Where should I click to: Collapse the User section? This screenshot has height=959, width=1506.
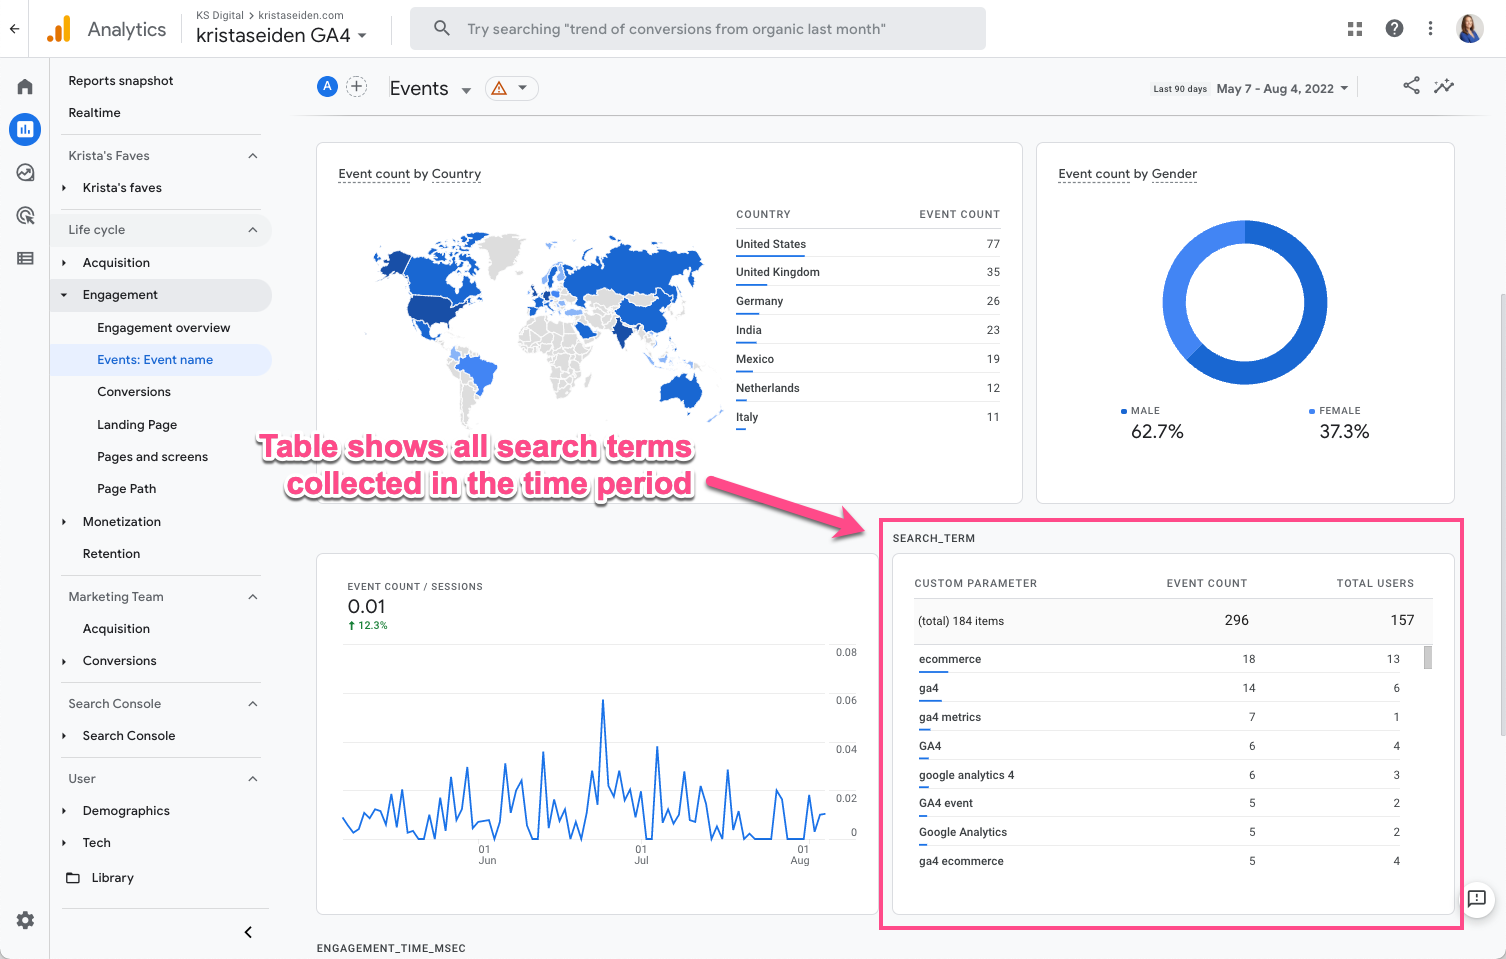click(x=253, y=779)
